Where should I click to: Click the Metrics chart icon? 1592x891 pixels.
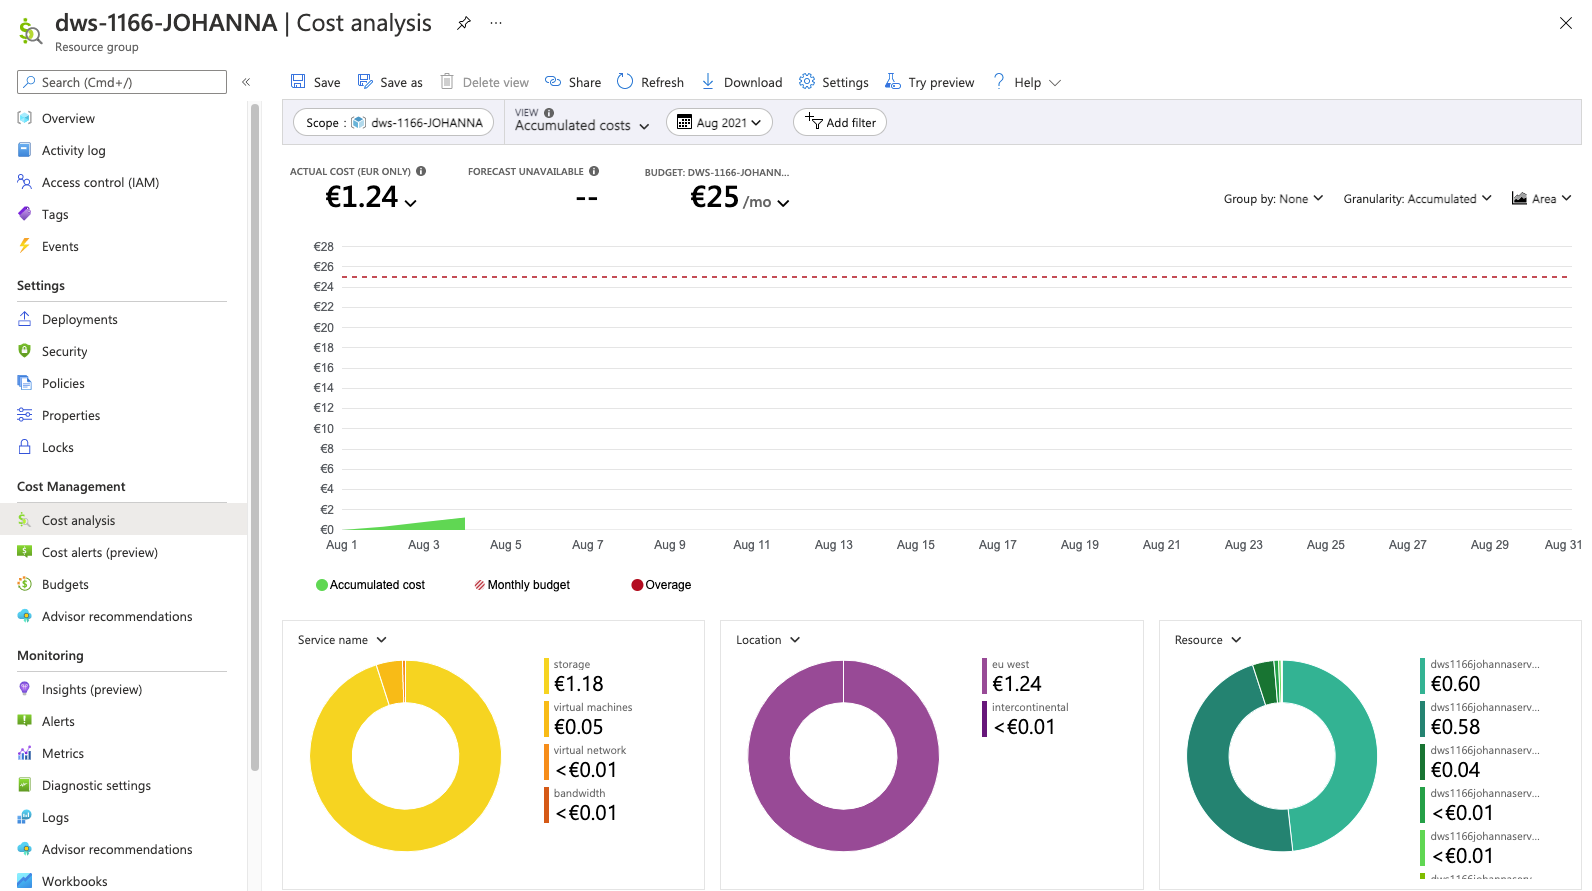(25, 753)
